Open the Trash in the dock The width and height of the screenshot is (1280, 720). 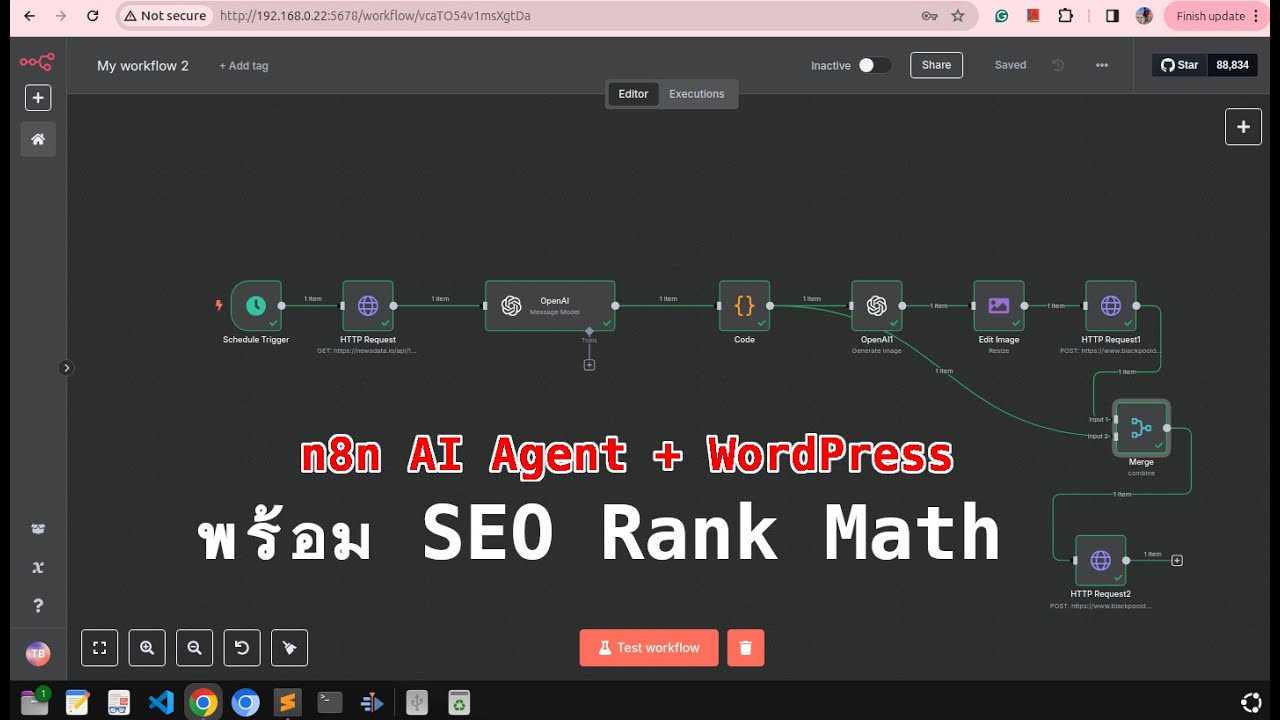coord(459,703)
